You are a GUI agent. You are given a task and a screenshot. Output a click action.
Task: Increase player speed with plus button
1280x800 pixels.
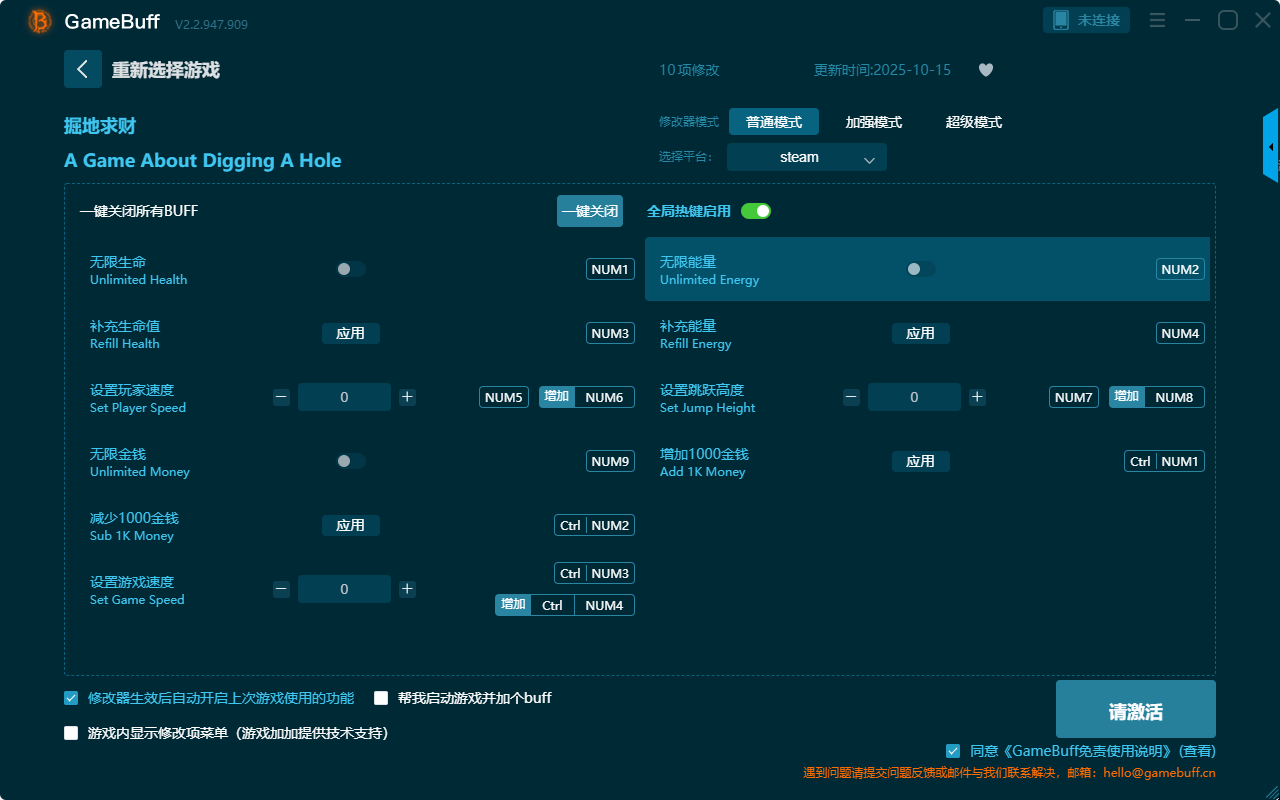407,397
